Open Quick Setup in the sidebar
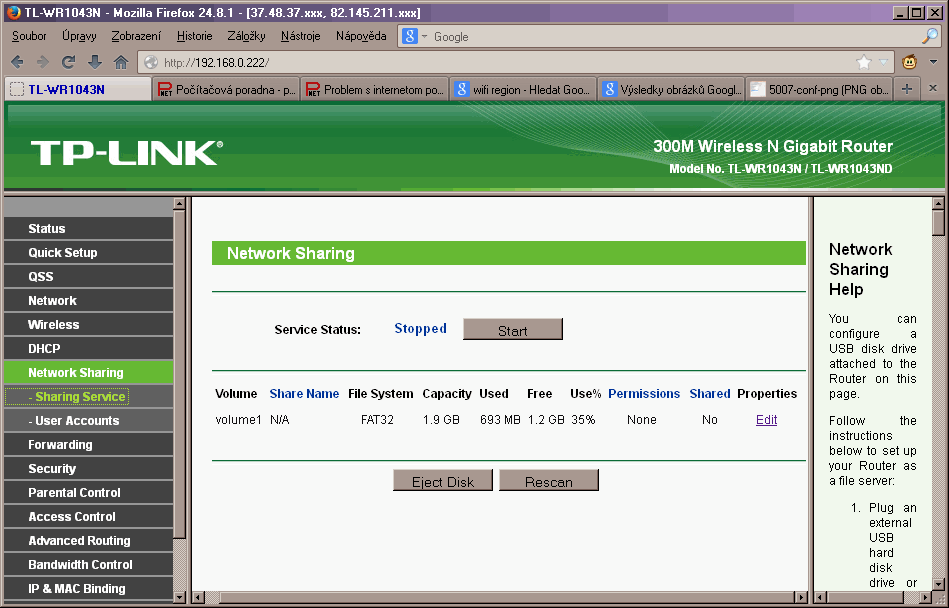This screenshot has height=608, width=949. pyautogui.click(x=88, y=253)
